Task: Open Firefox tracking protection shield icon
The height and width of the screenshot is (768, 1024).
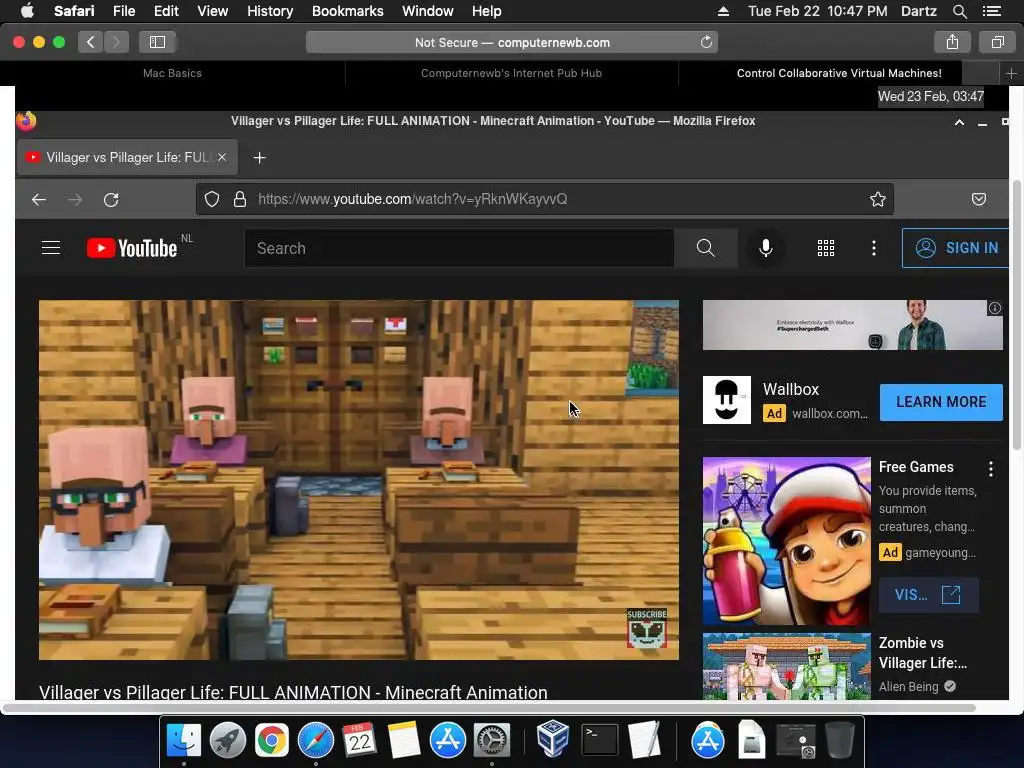Action: (x=212, y=199)
